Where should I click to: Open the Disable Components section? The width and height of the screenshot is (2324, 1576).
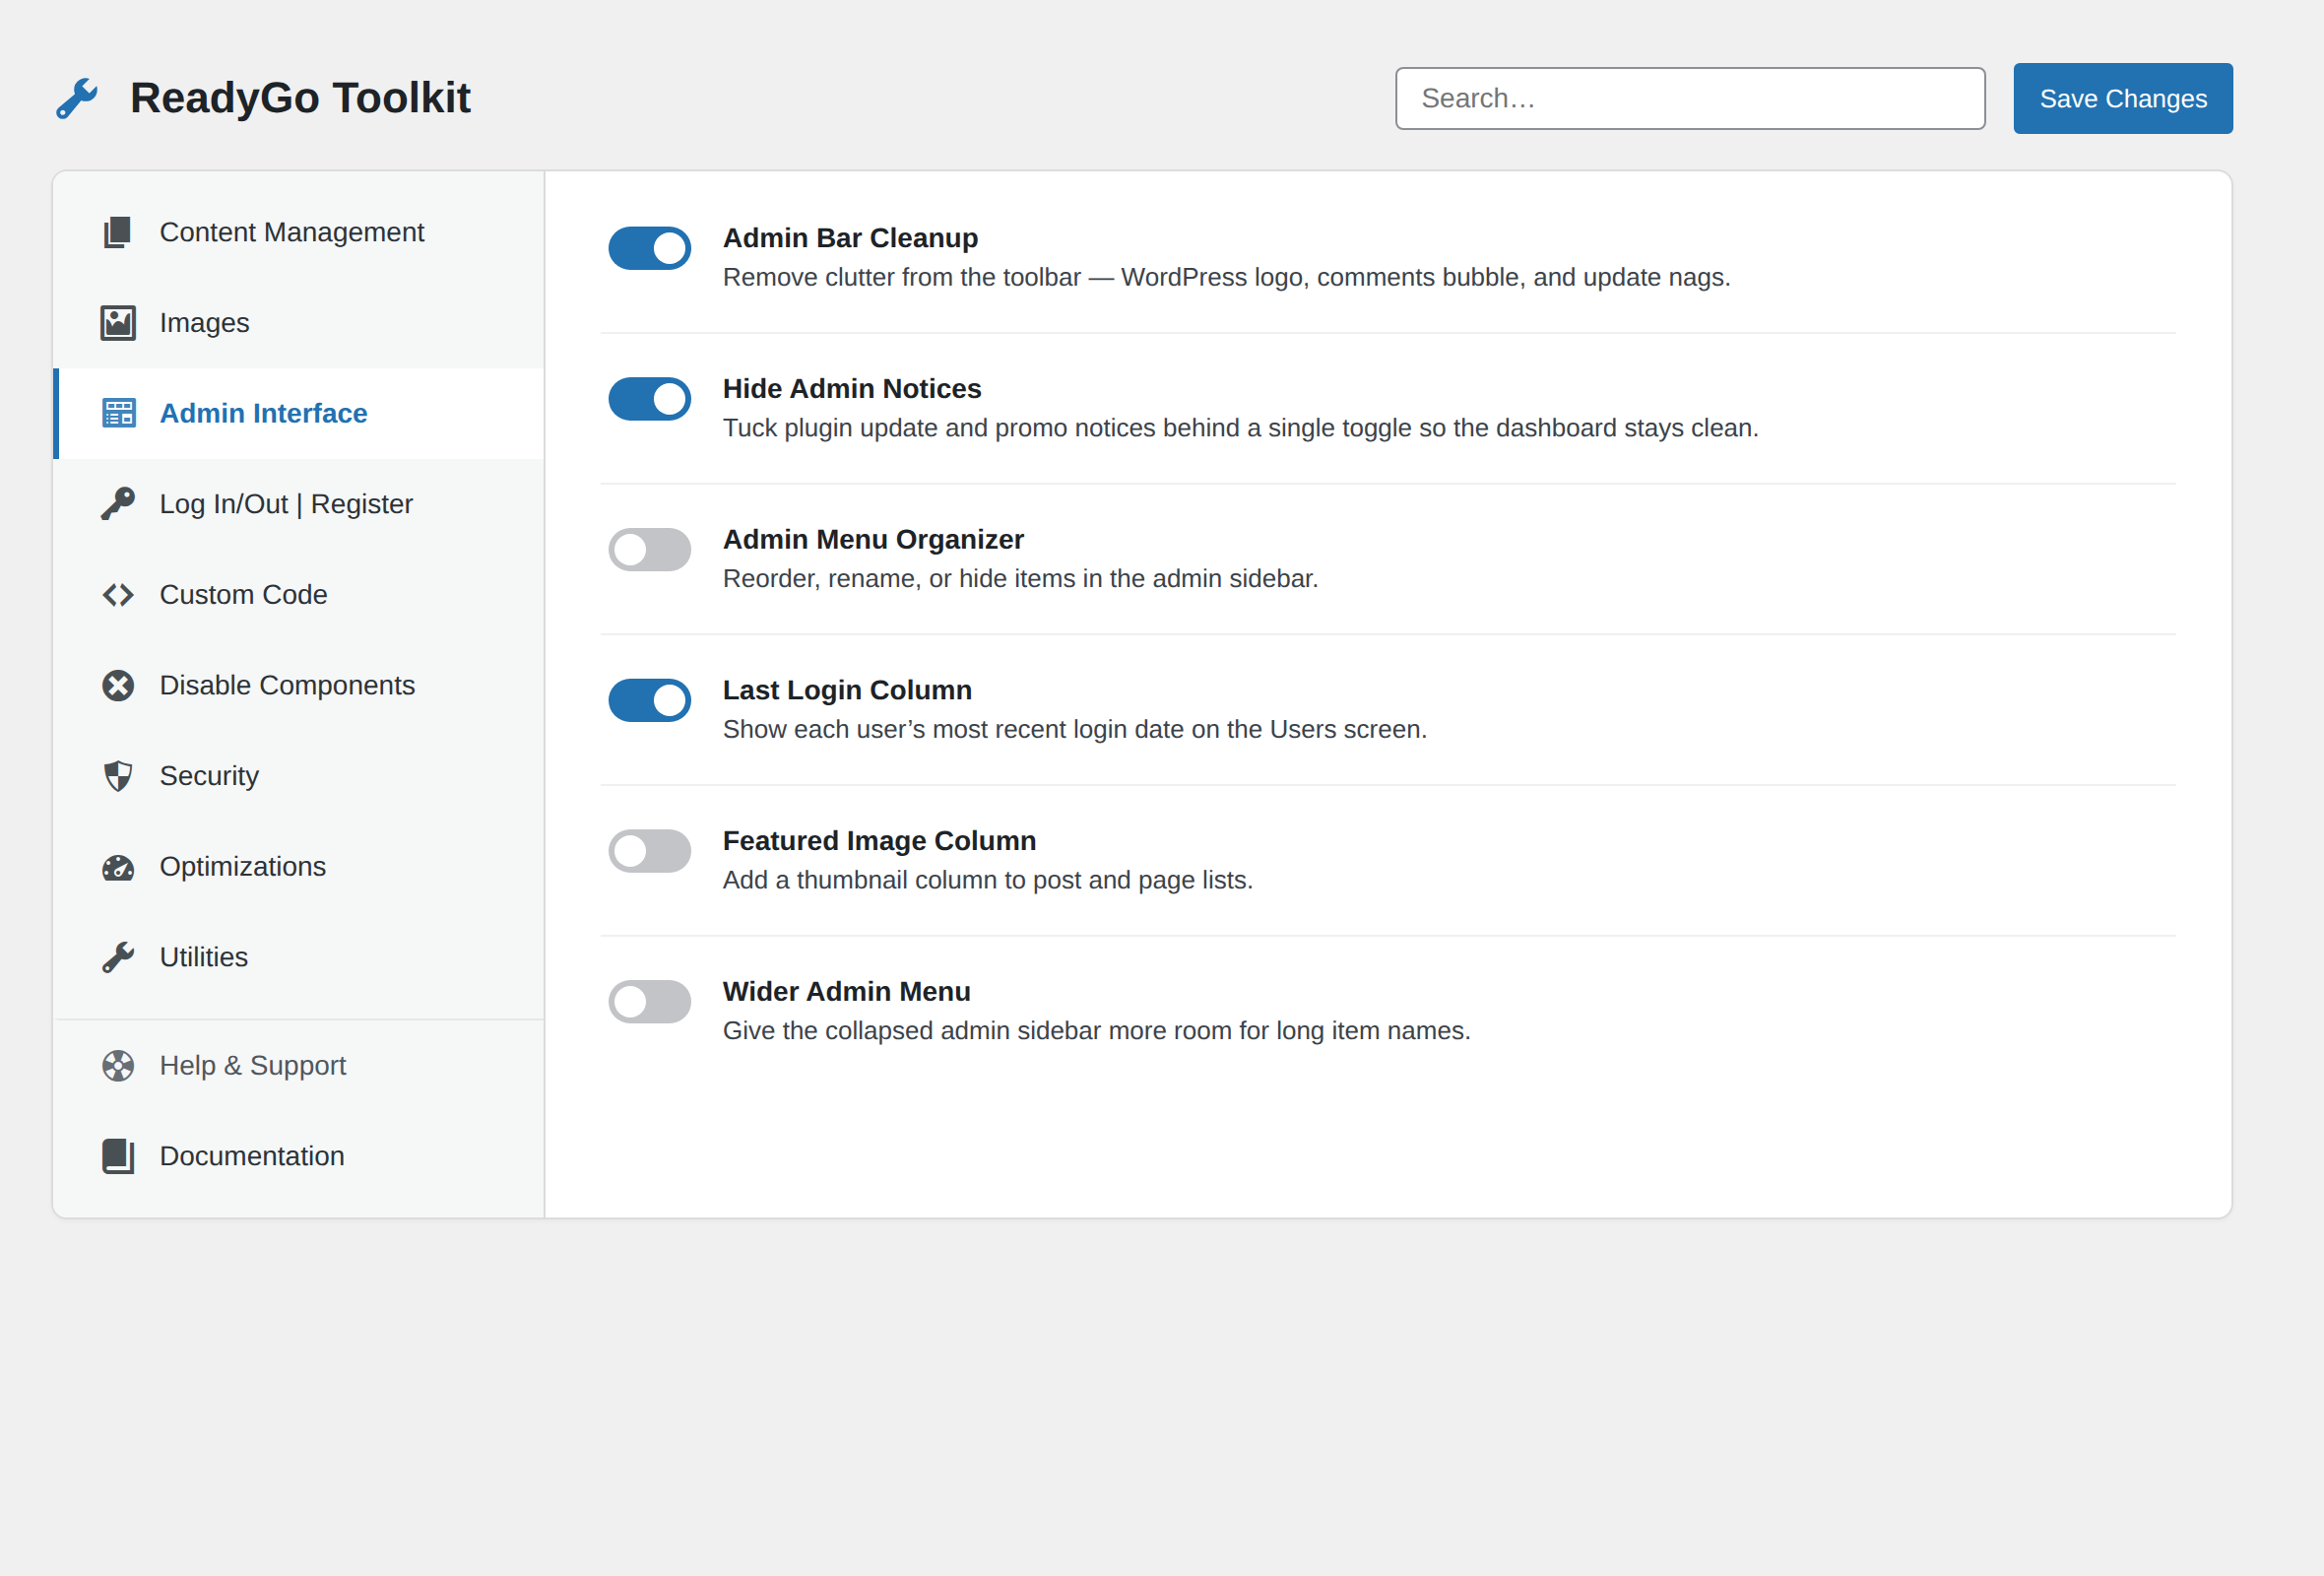point(299,685)
